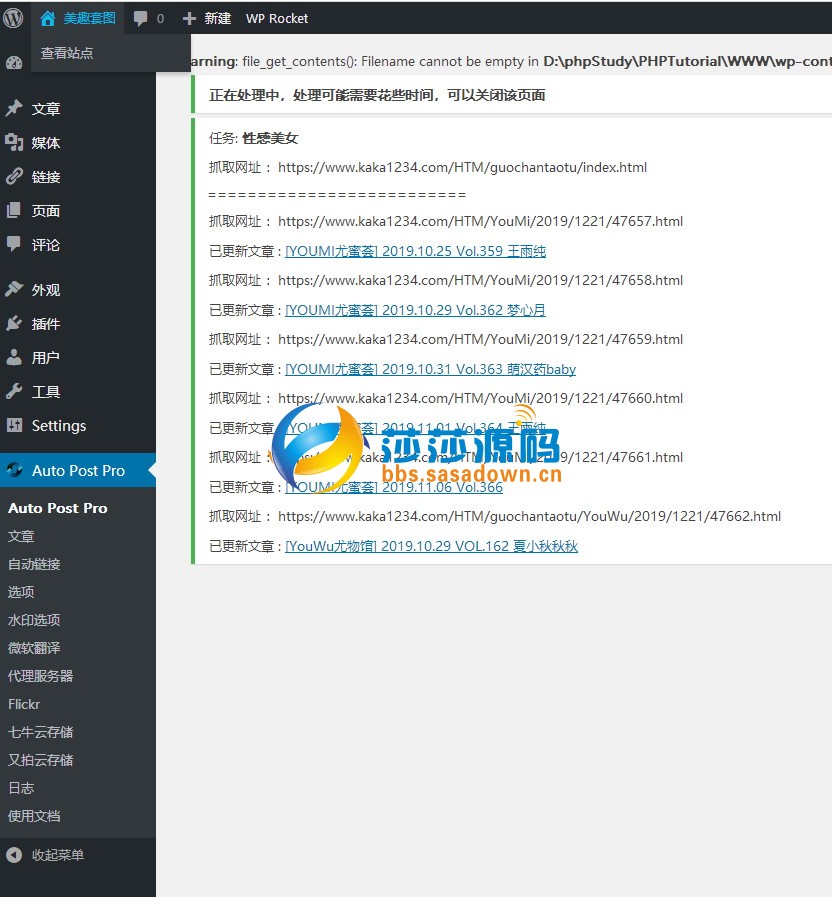This screenshot has height=897, width=832.
Task: Select the highlighted Auto Post Pro menu
Action: tap(78, 470)
